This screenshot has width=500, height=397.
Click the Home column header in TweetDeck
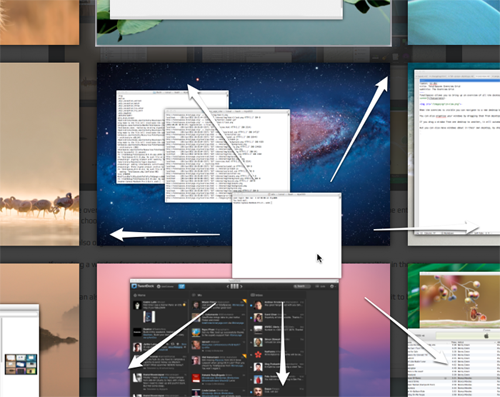pos(140,295)
